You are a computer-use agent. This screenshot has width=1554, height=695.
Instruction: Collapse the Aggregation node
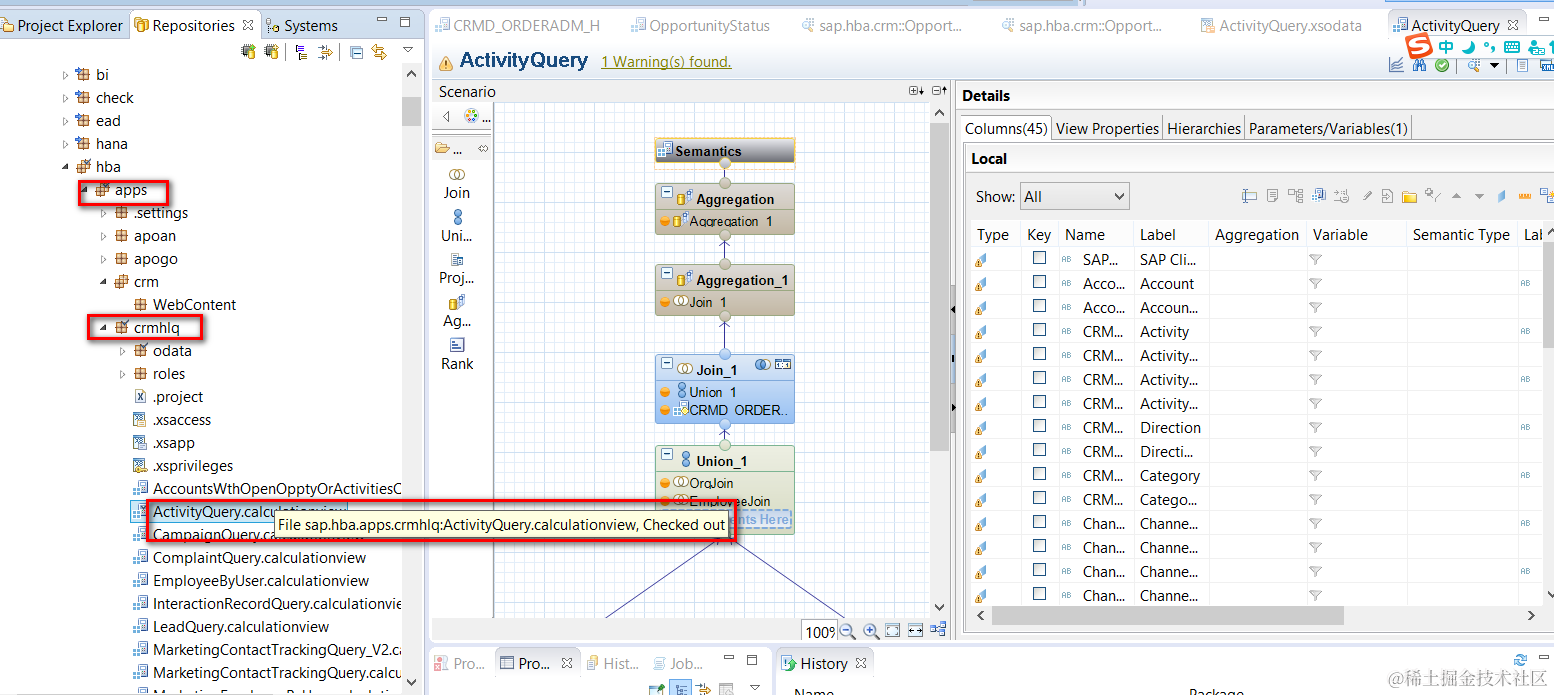pos(665,191)
